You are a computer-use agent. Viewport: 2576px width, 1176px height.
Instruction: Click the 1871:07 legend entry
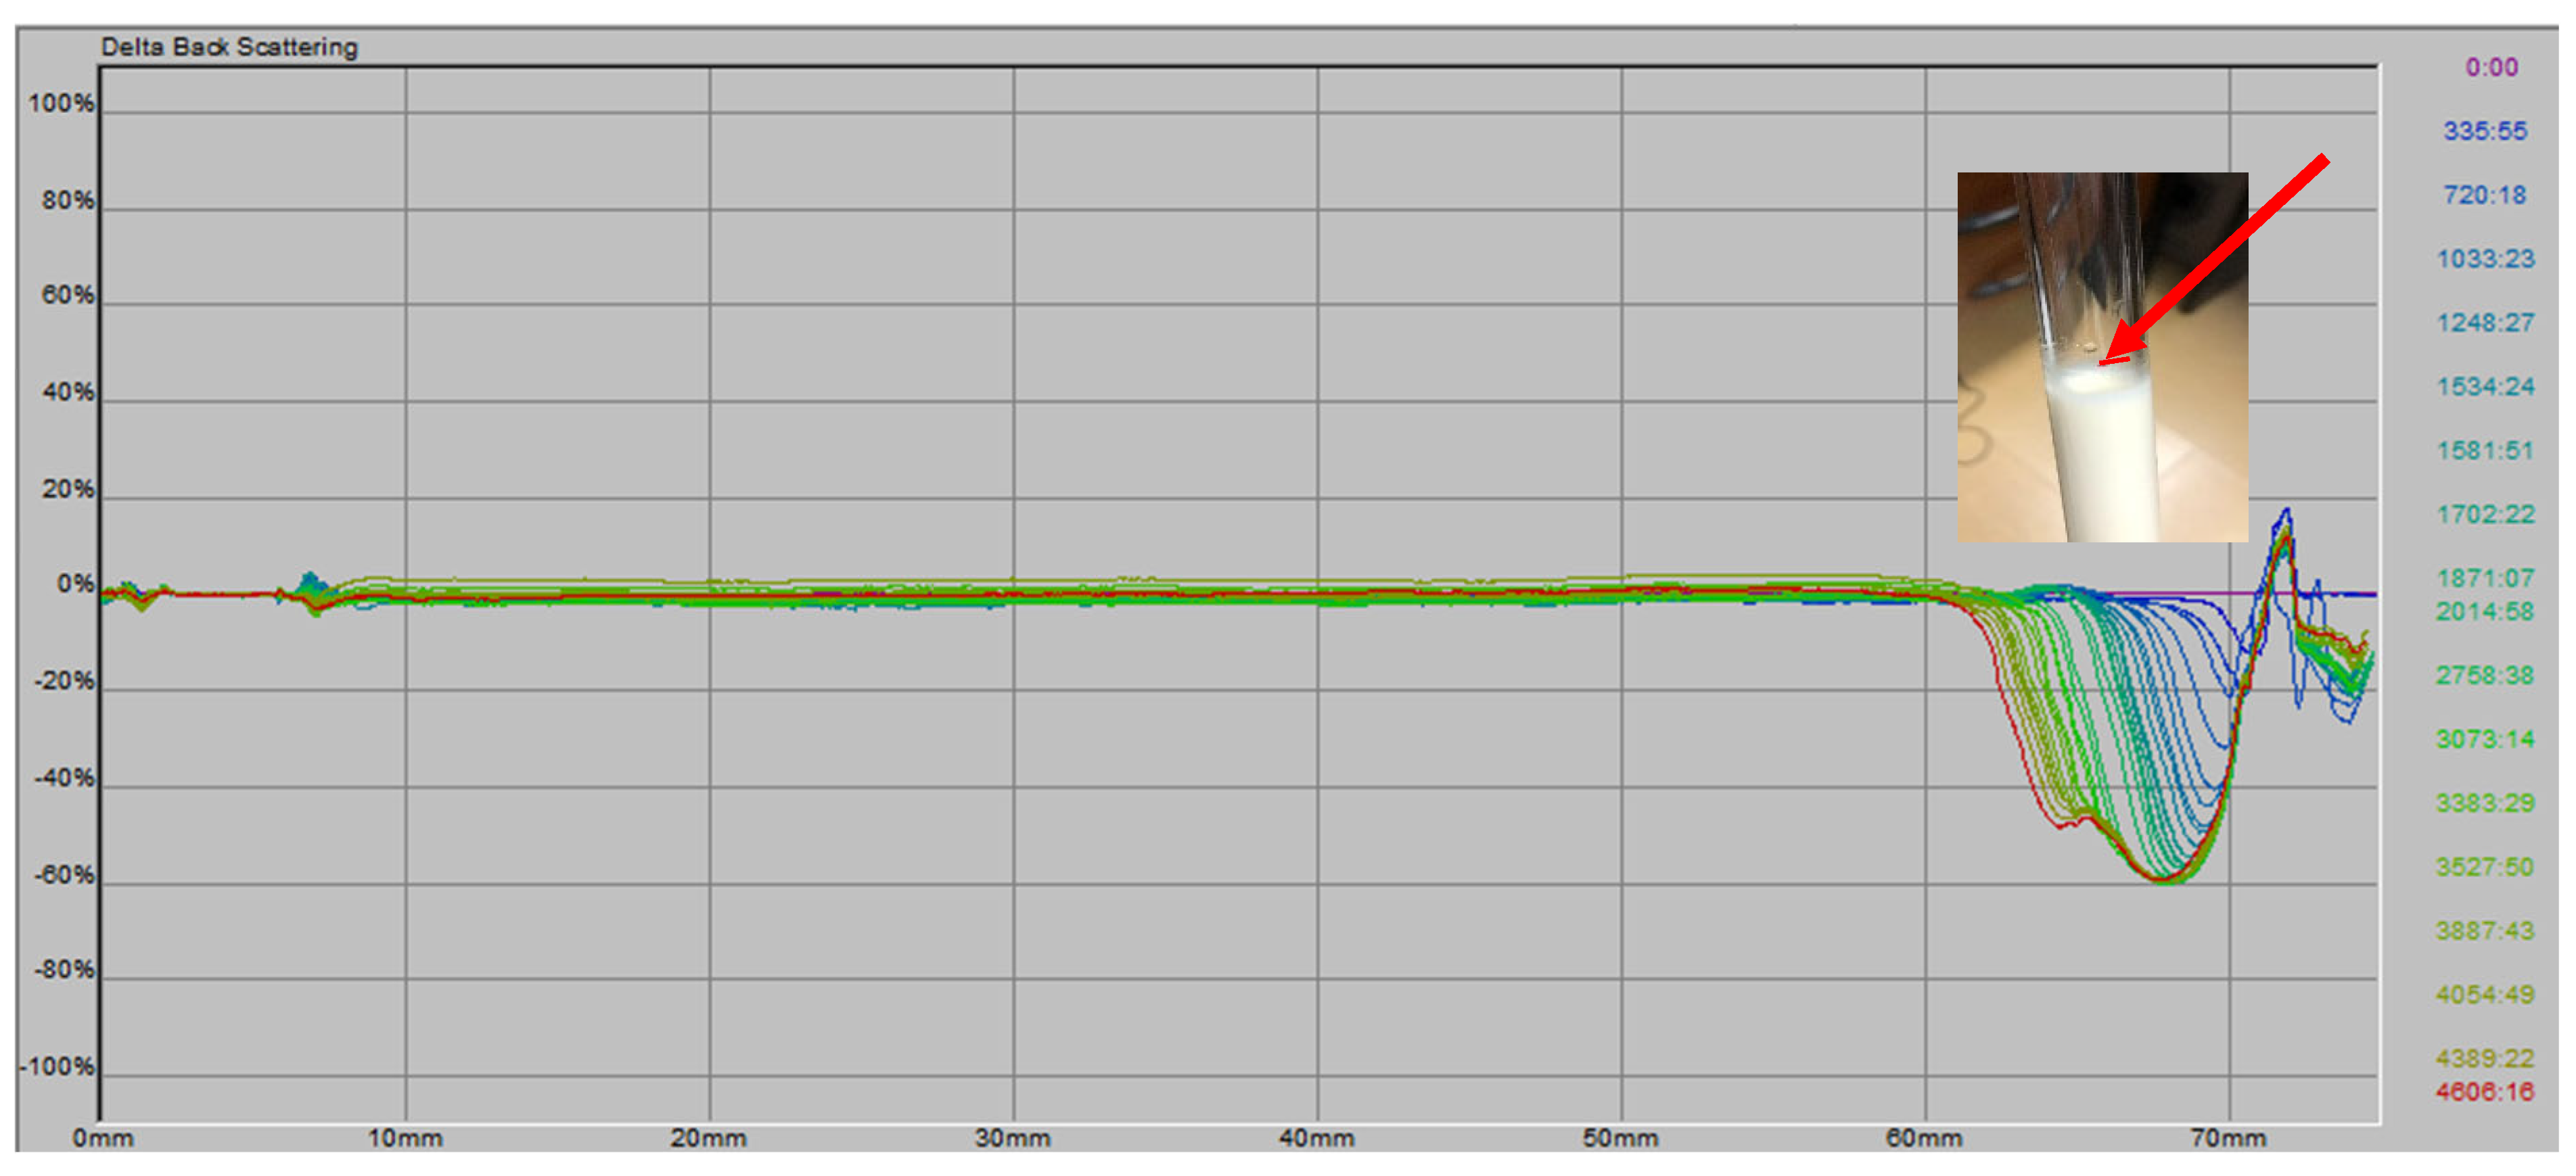point(2485,579)
